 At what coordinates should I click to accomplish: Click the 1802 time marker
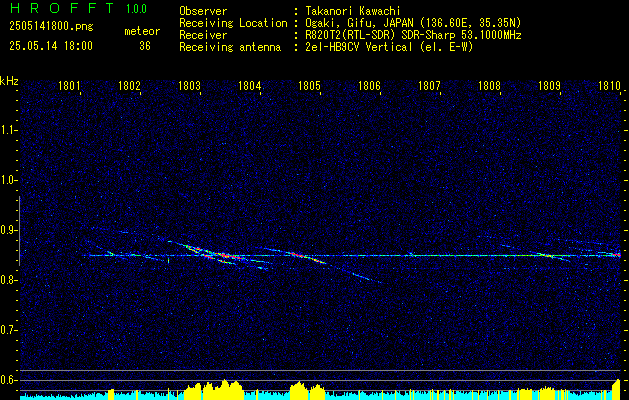pyautogui.click(x=130, y=86)
